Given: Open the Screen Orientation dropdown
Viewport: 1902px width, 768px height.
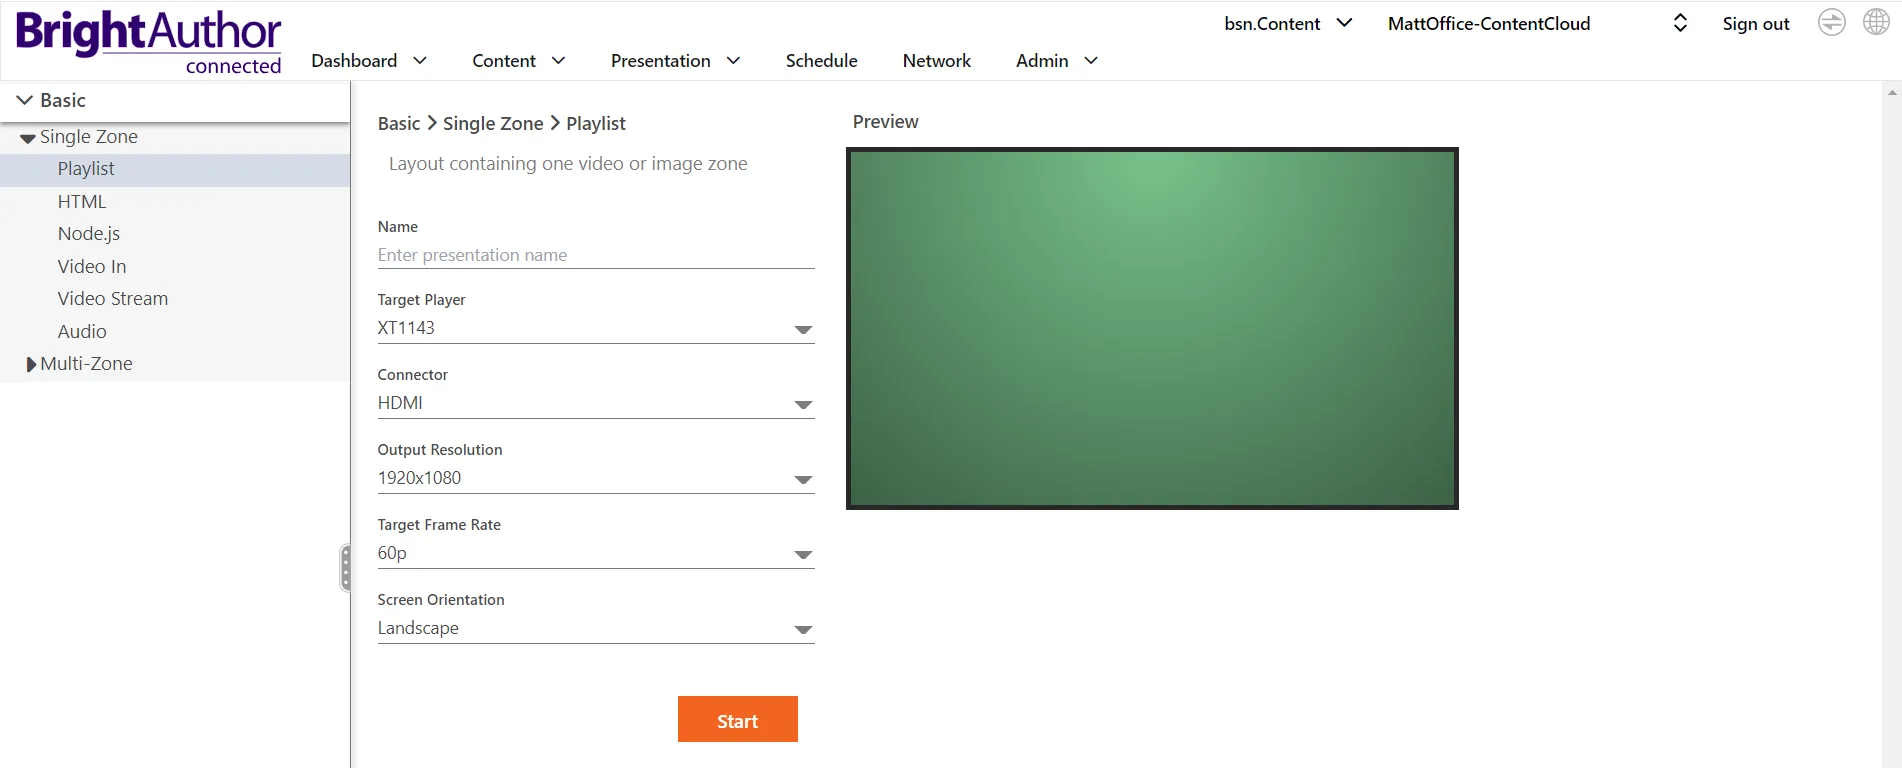Looking at the screenshot, I should [596, 628].
